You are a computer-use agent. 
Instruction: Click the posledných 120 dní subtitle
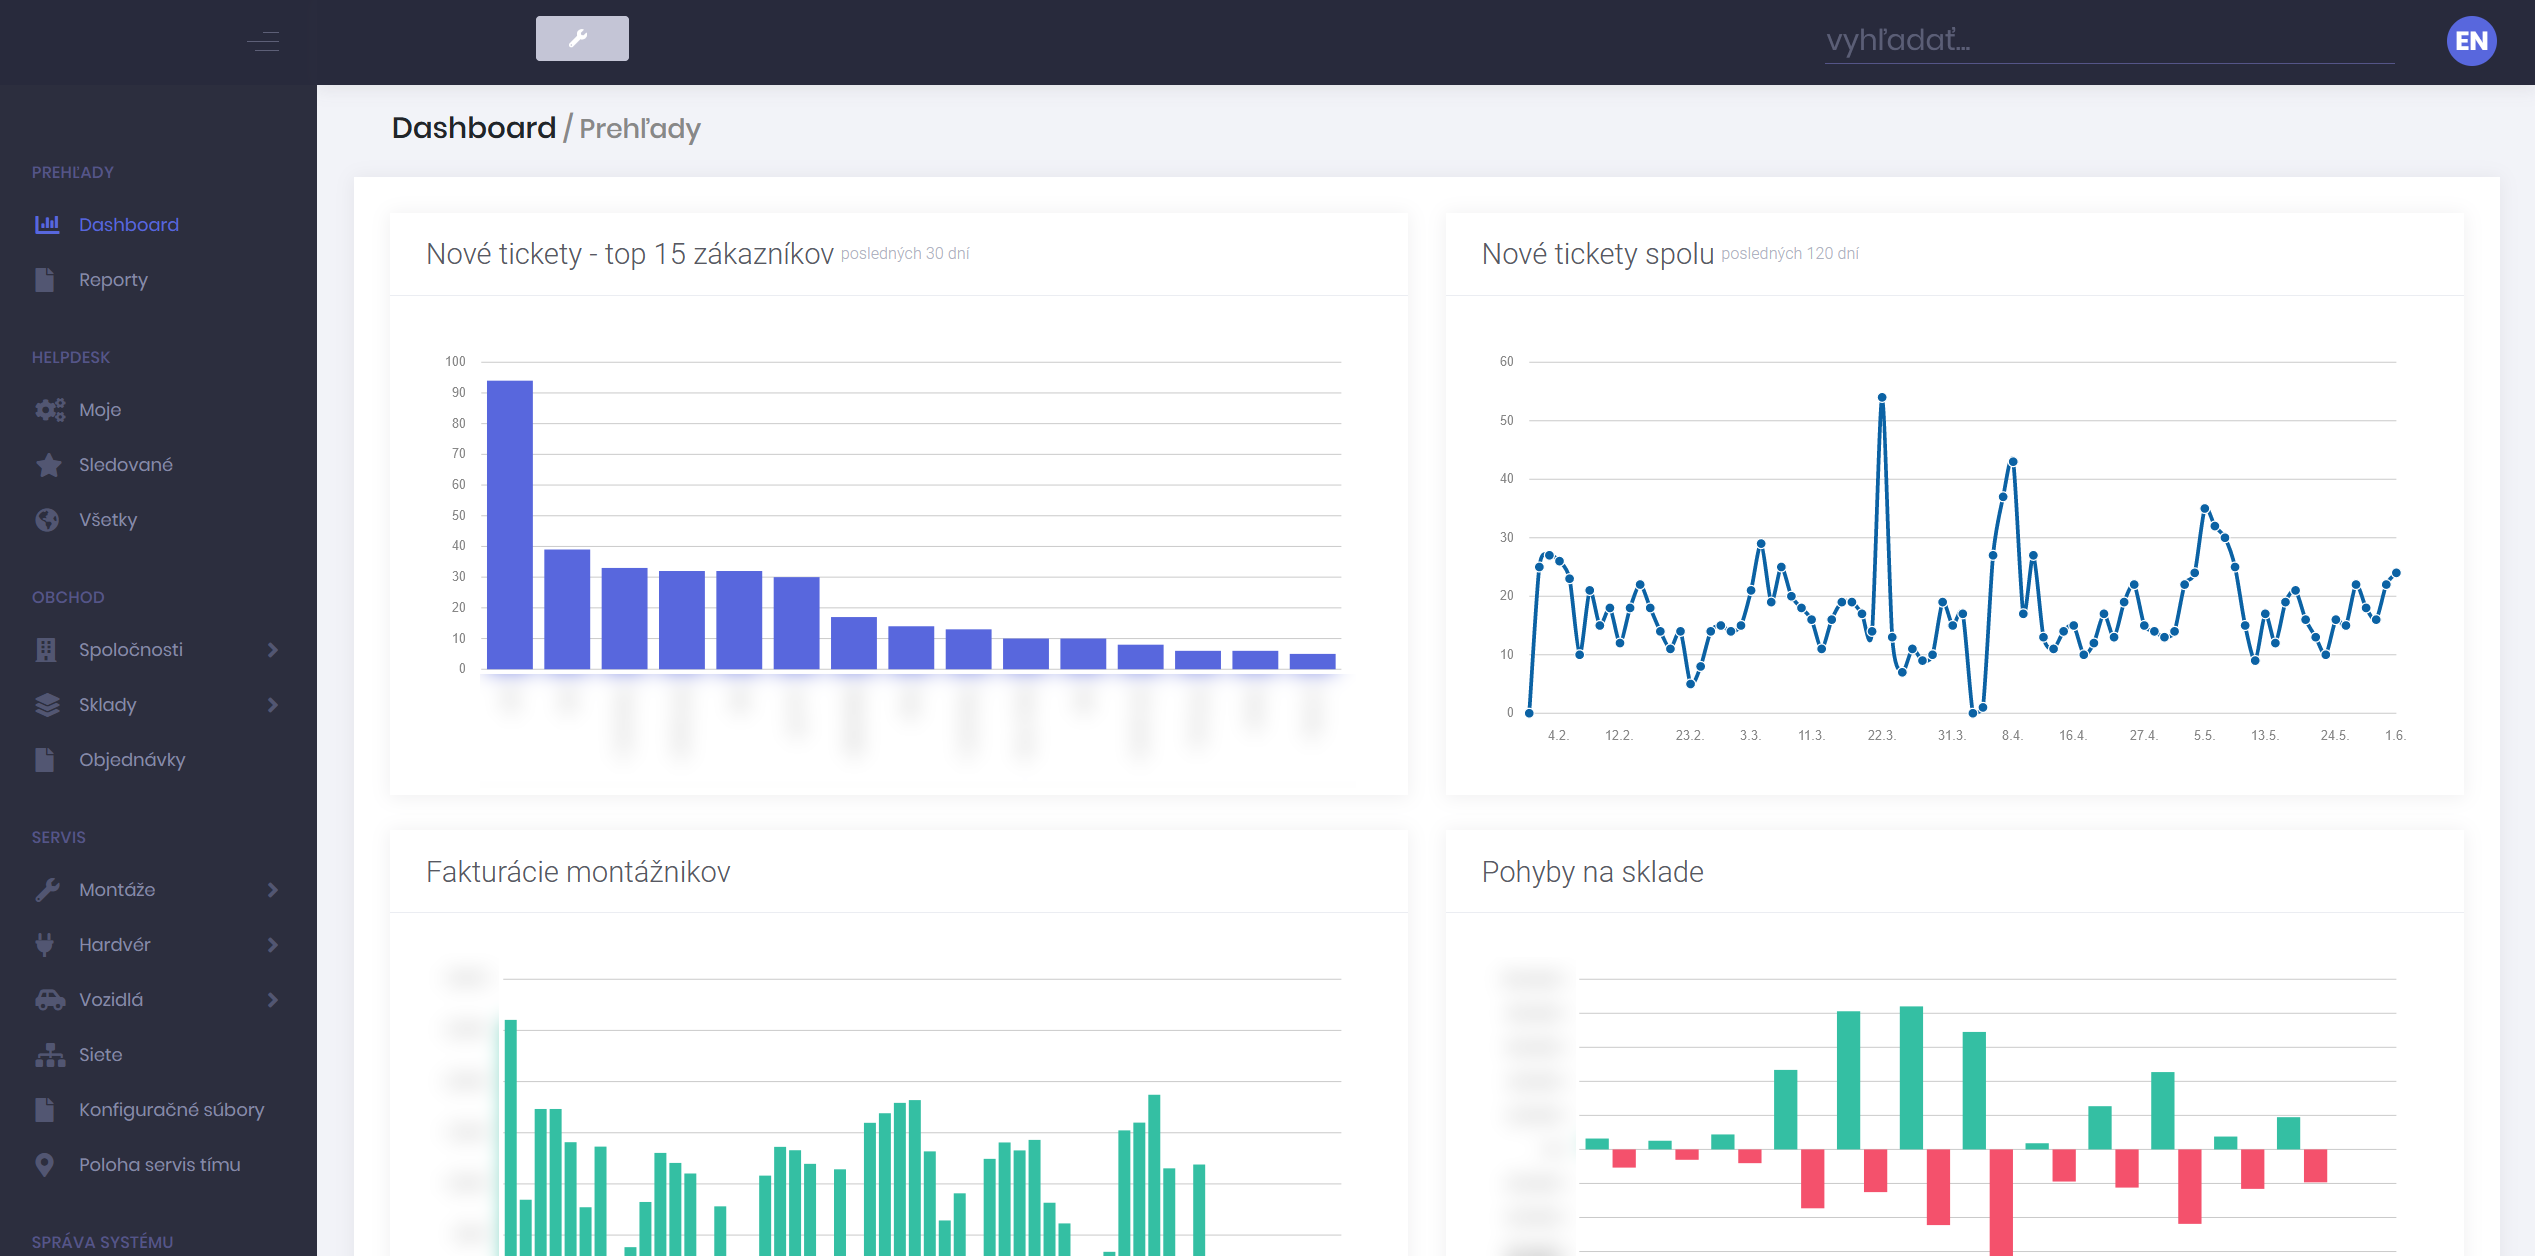point(1790,254)
